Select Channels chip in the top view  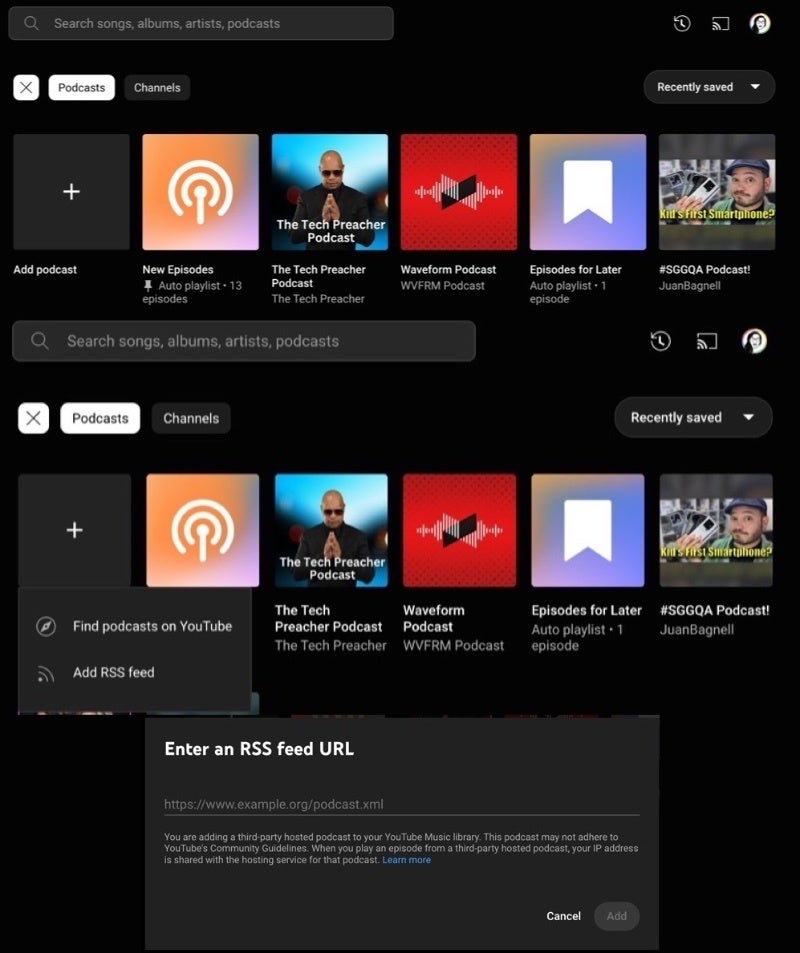point(157,88)
